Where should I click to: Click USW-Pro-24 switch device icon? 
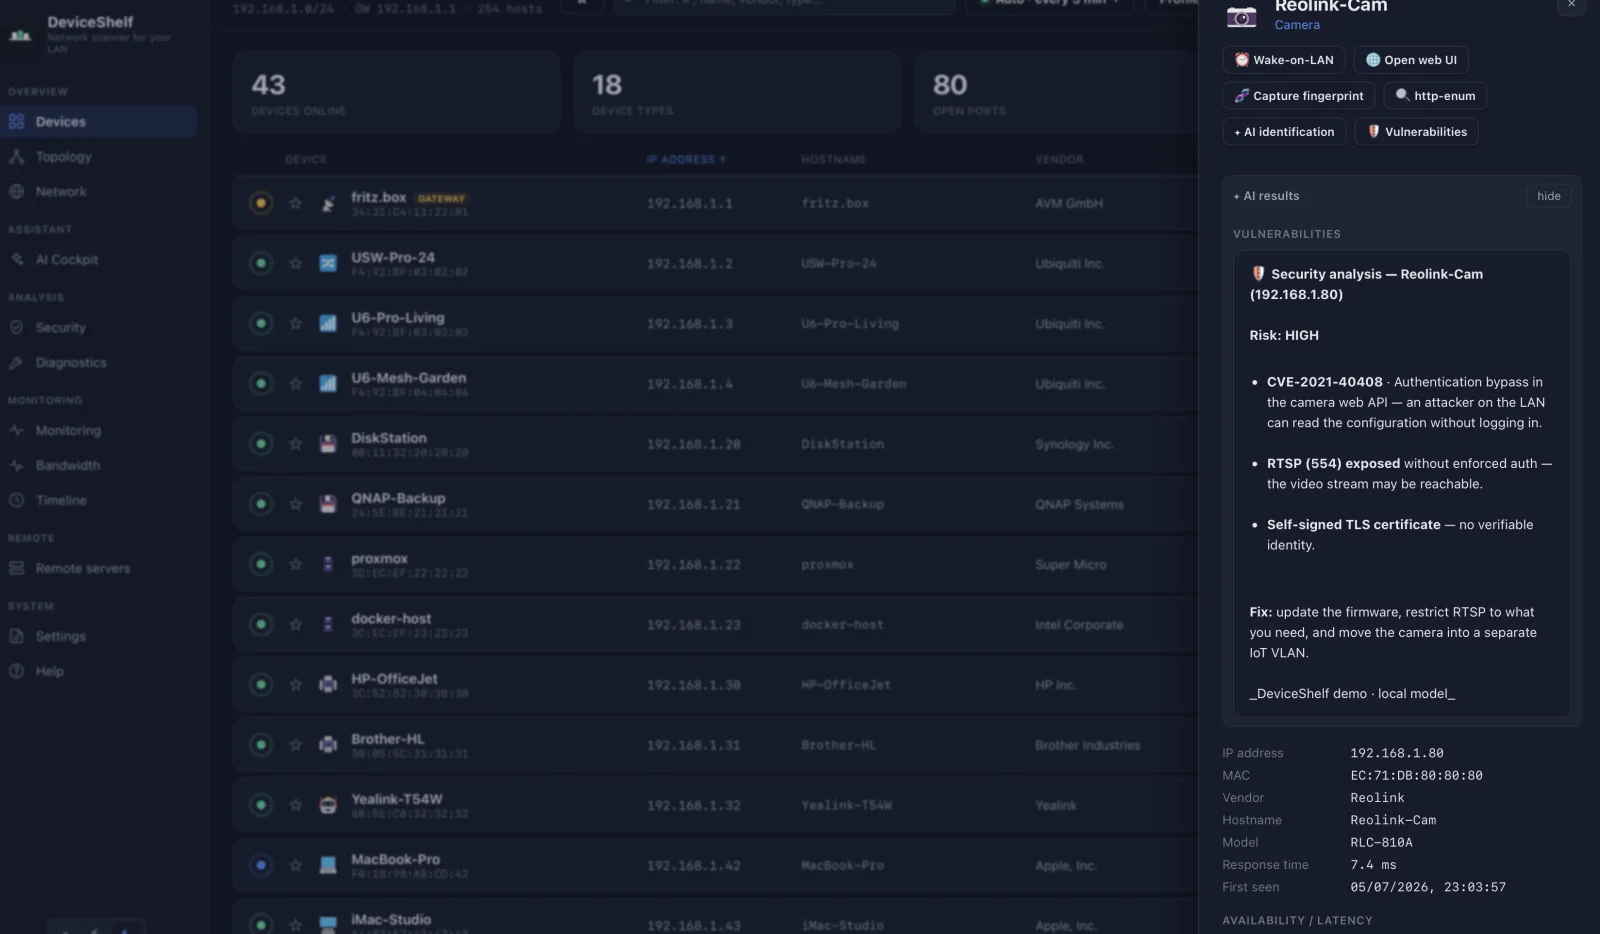tap(328, 264)
